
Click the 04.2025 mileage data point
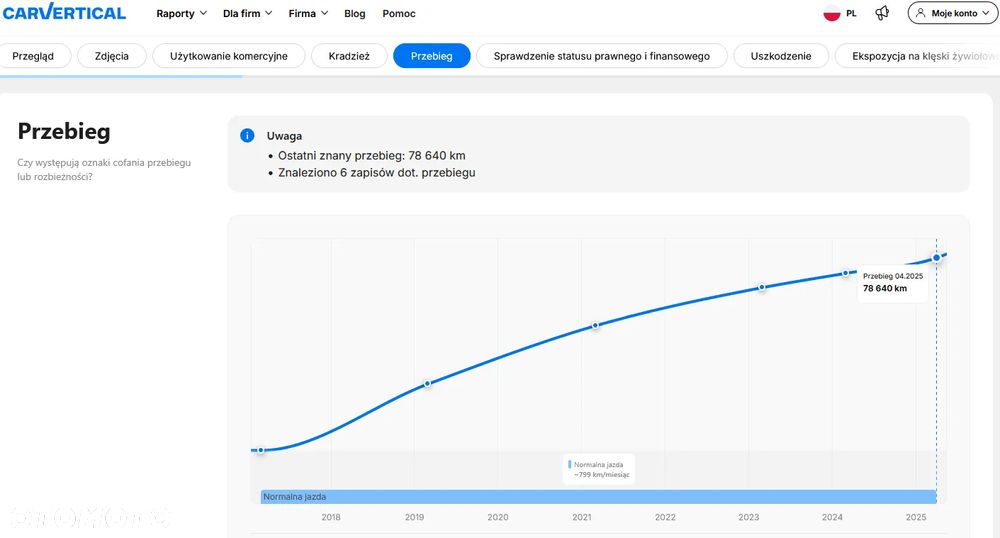coord(936,258)
